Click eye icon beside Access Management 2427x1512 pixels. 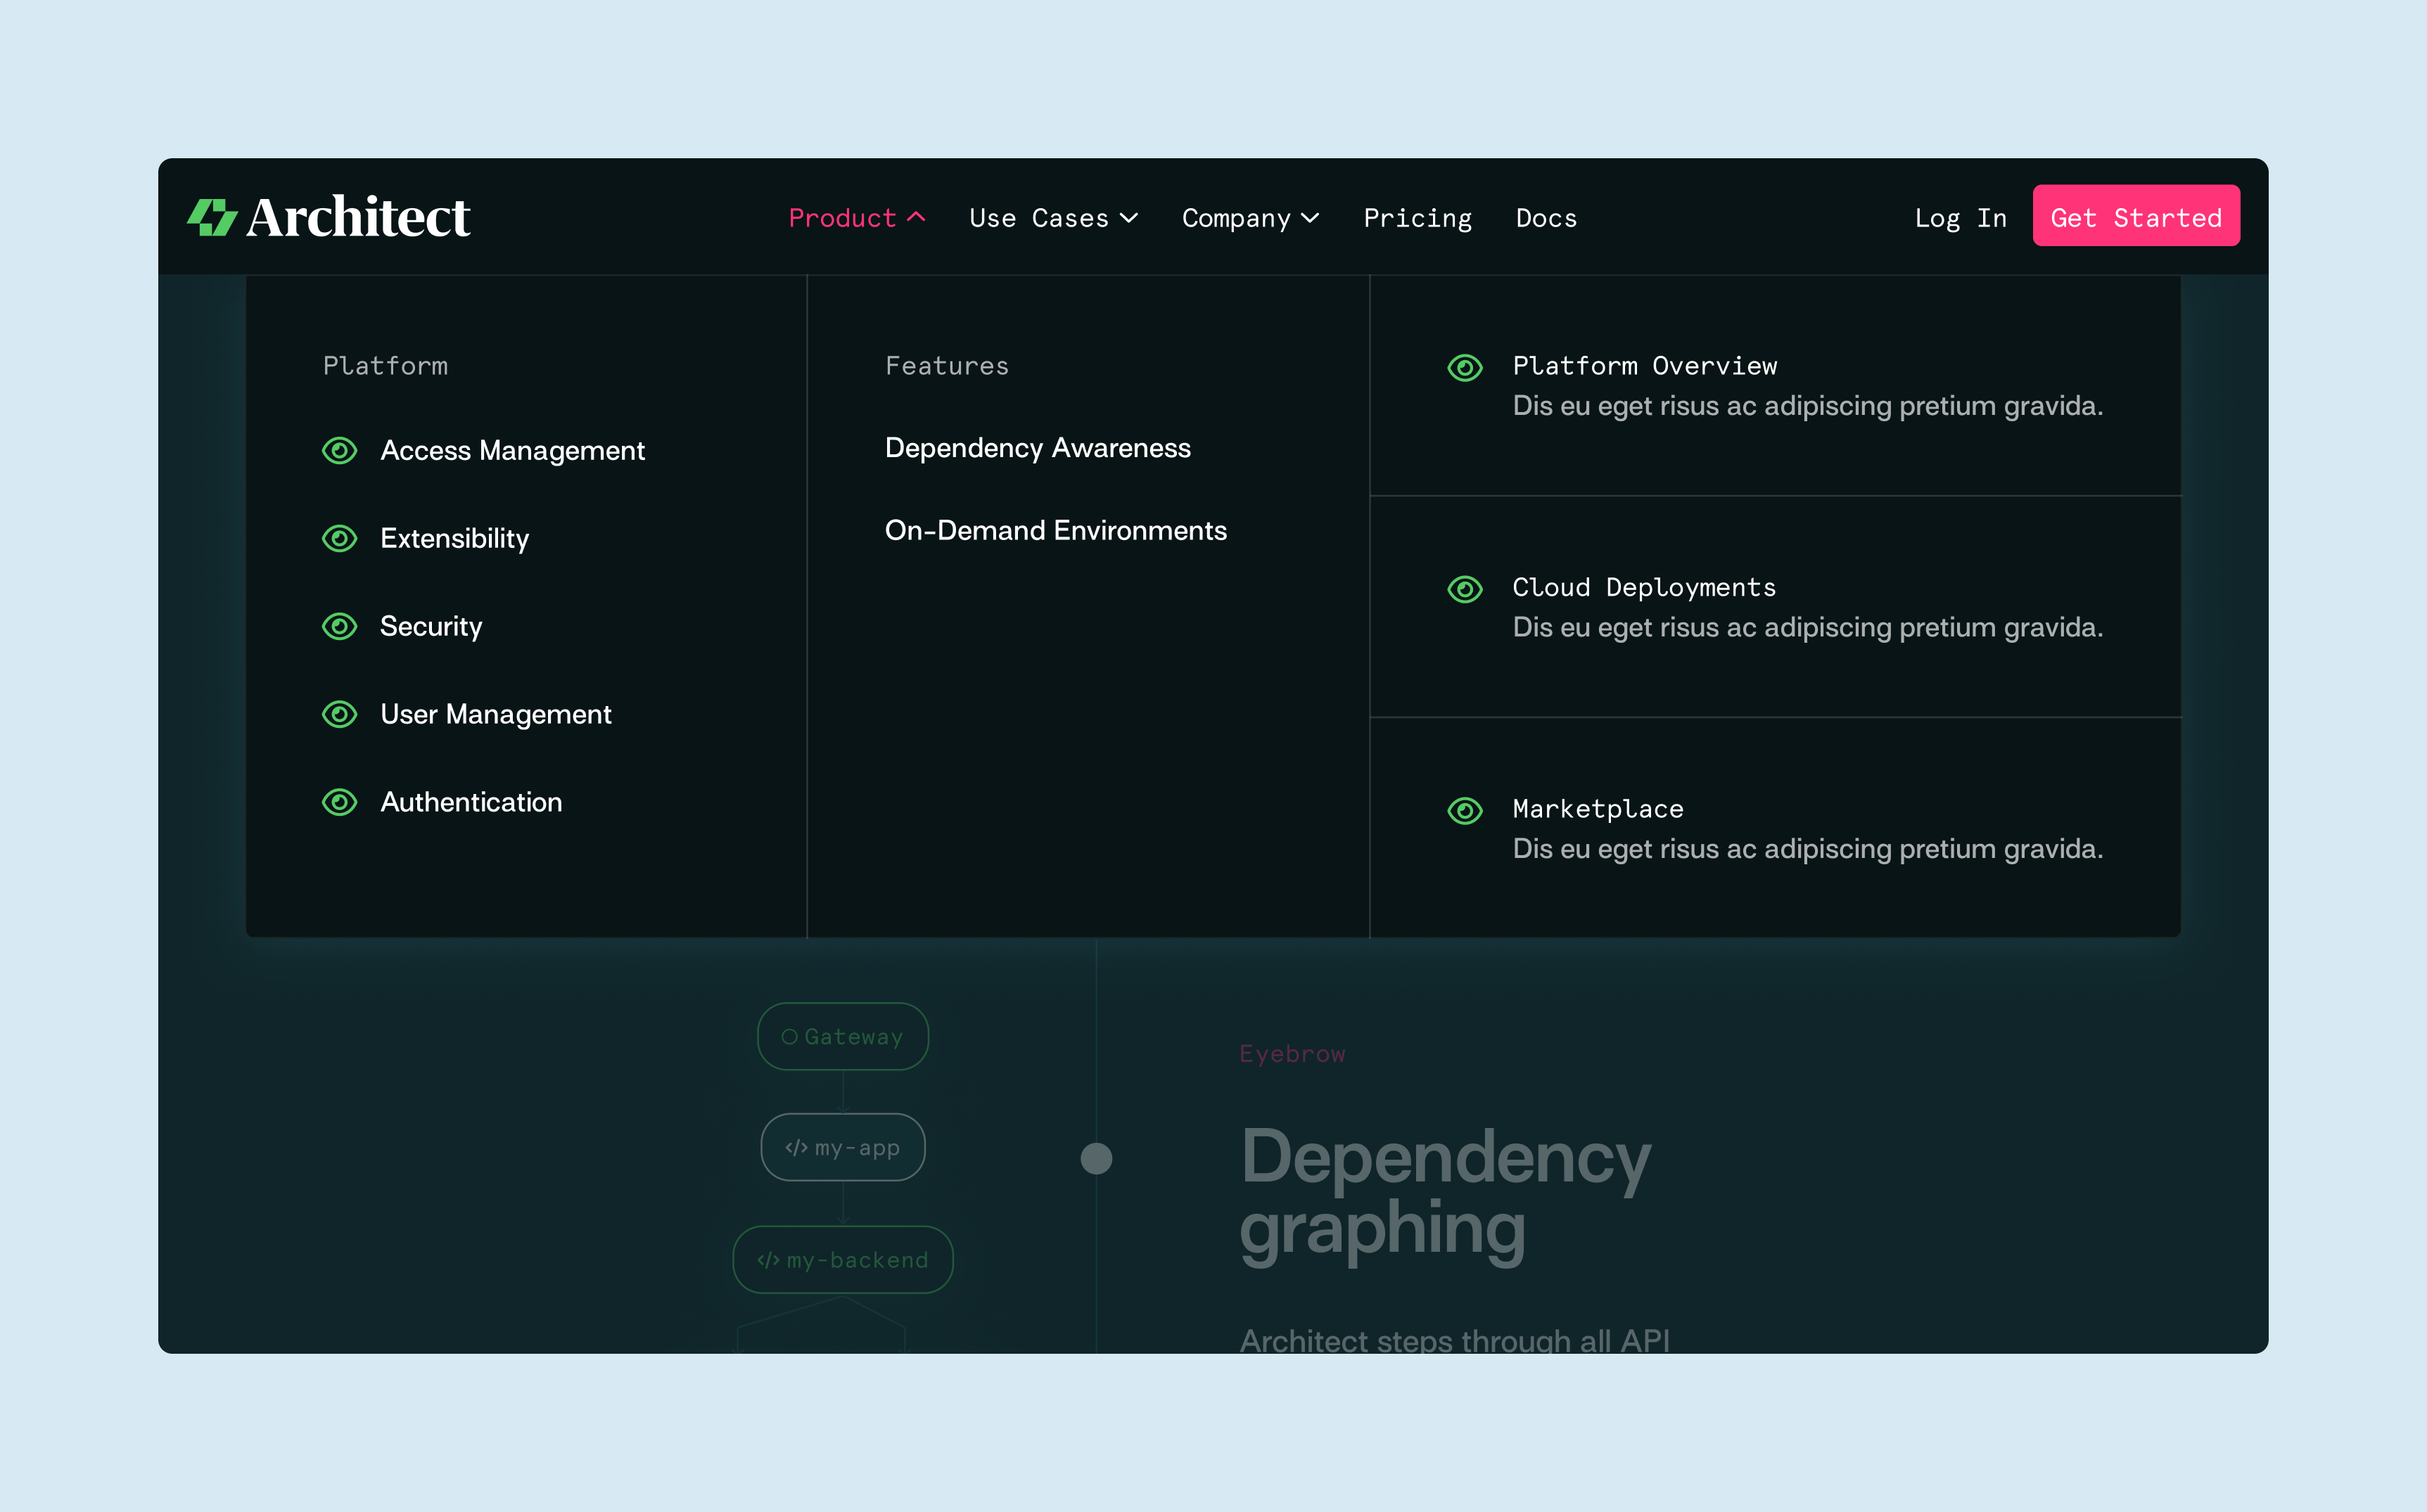[x=340, y=451]
